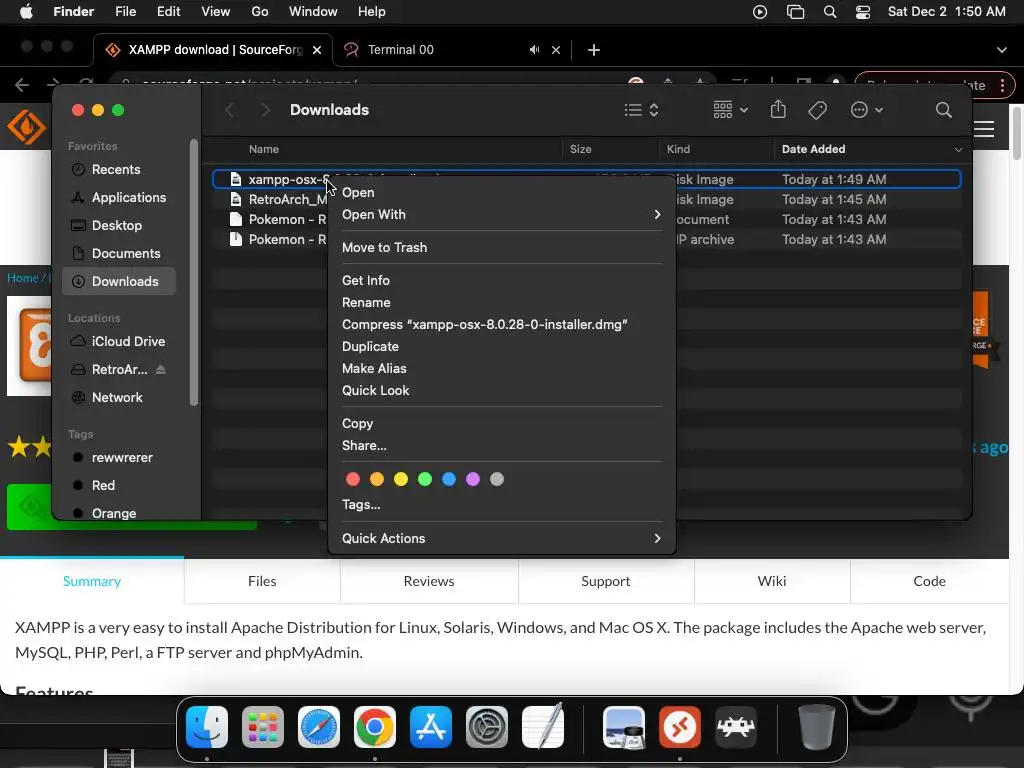Click the Chrome new tab plus button
Screen dimensions: 1024x768
594,50
